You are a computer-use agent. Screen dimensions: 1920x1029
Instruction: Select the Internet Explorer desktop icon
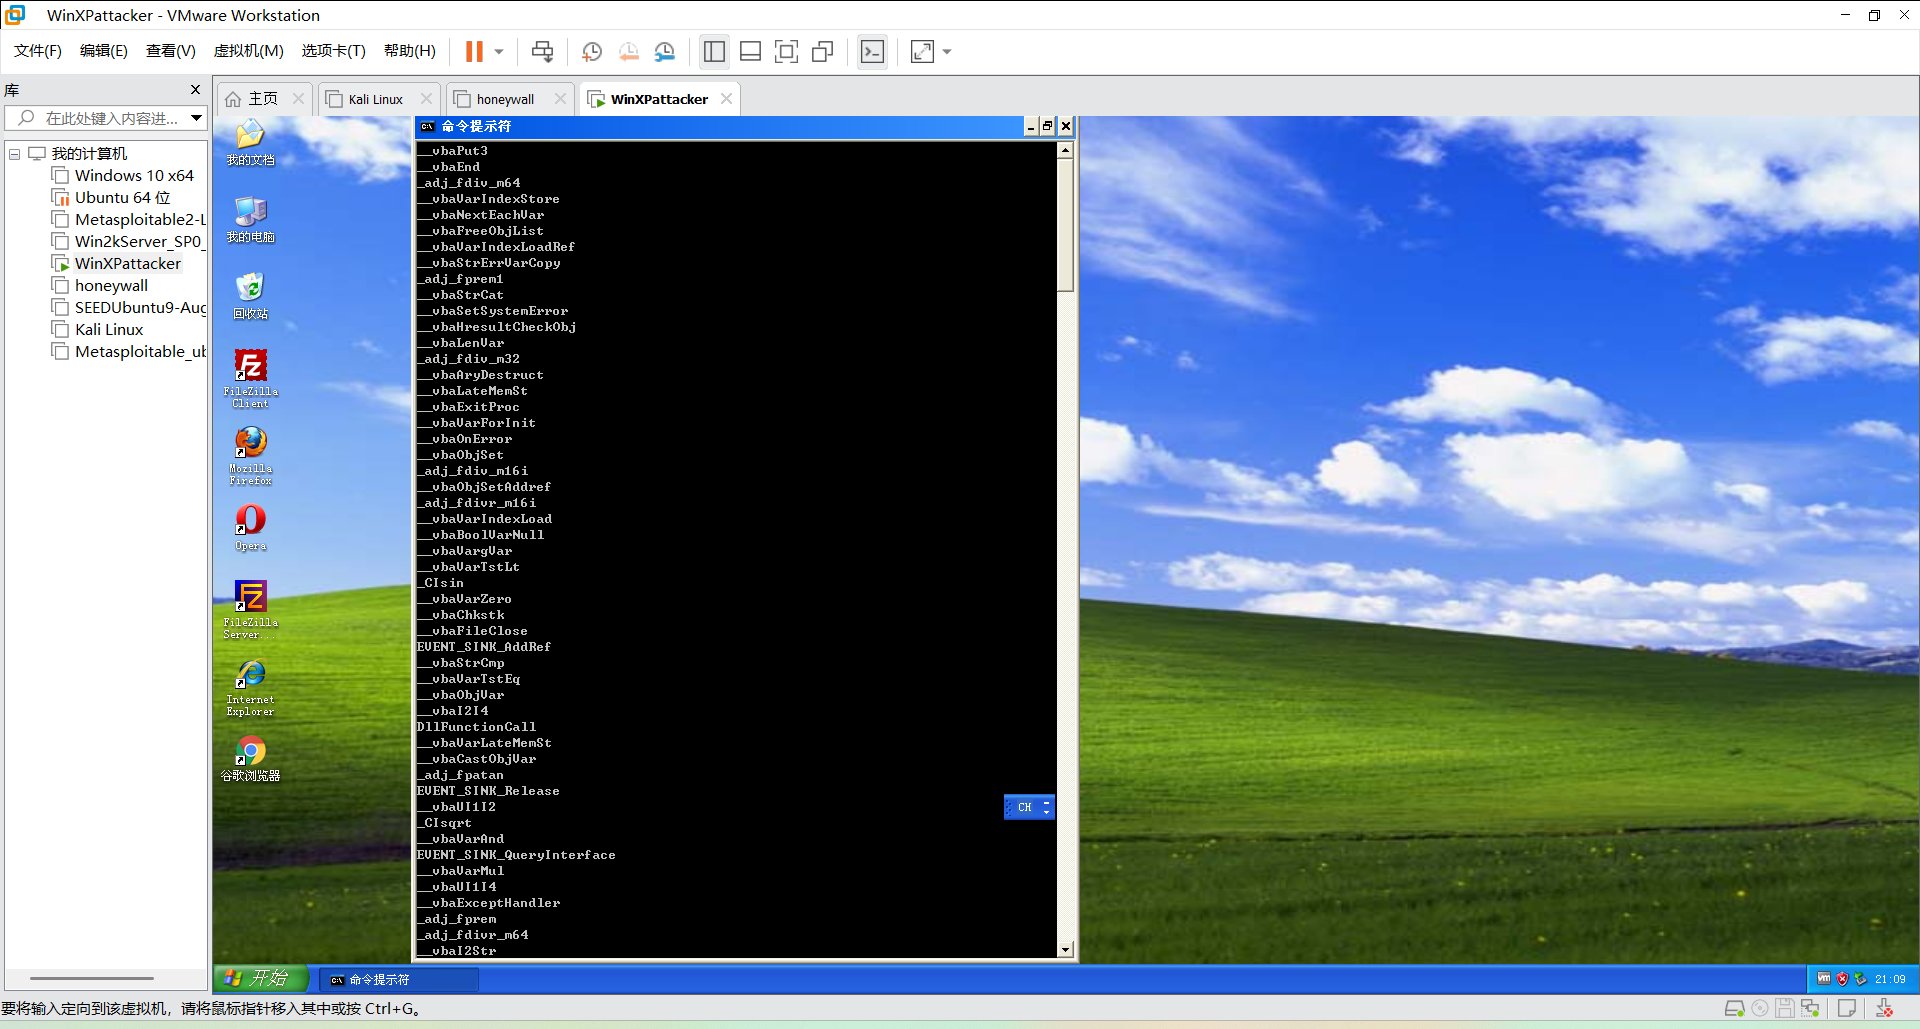click(x=250, y=687)
